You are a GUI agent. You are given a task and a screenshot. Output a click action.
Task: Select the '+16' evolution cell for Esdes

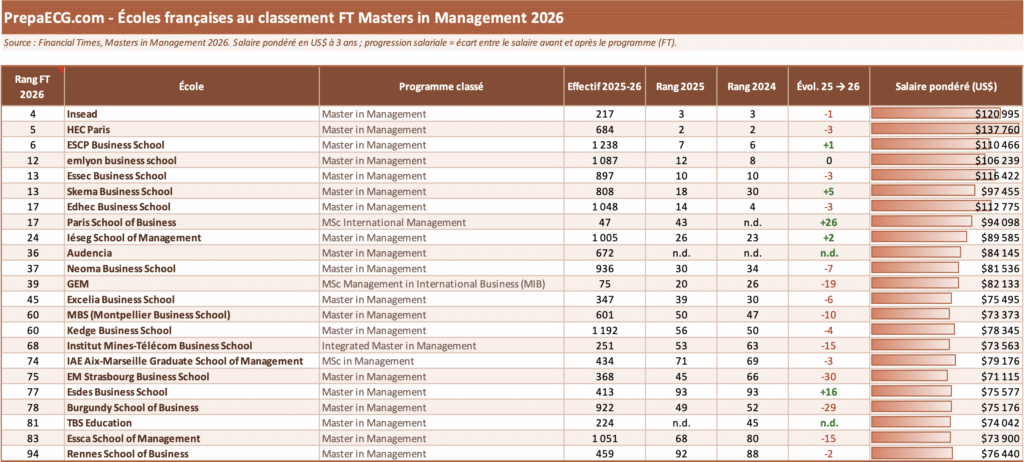(829, 391)
